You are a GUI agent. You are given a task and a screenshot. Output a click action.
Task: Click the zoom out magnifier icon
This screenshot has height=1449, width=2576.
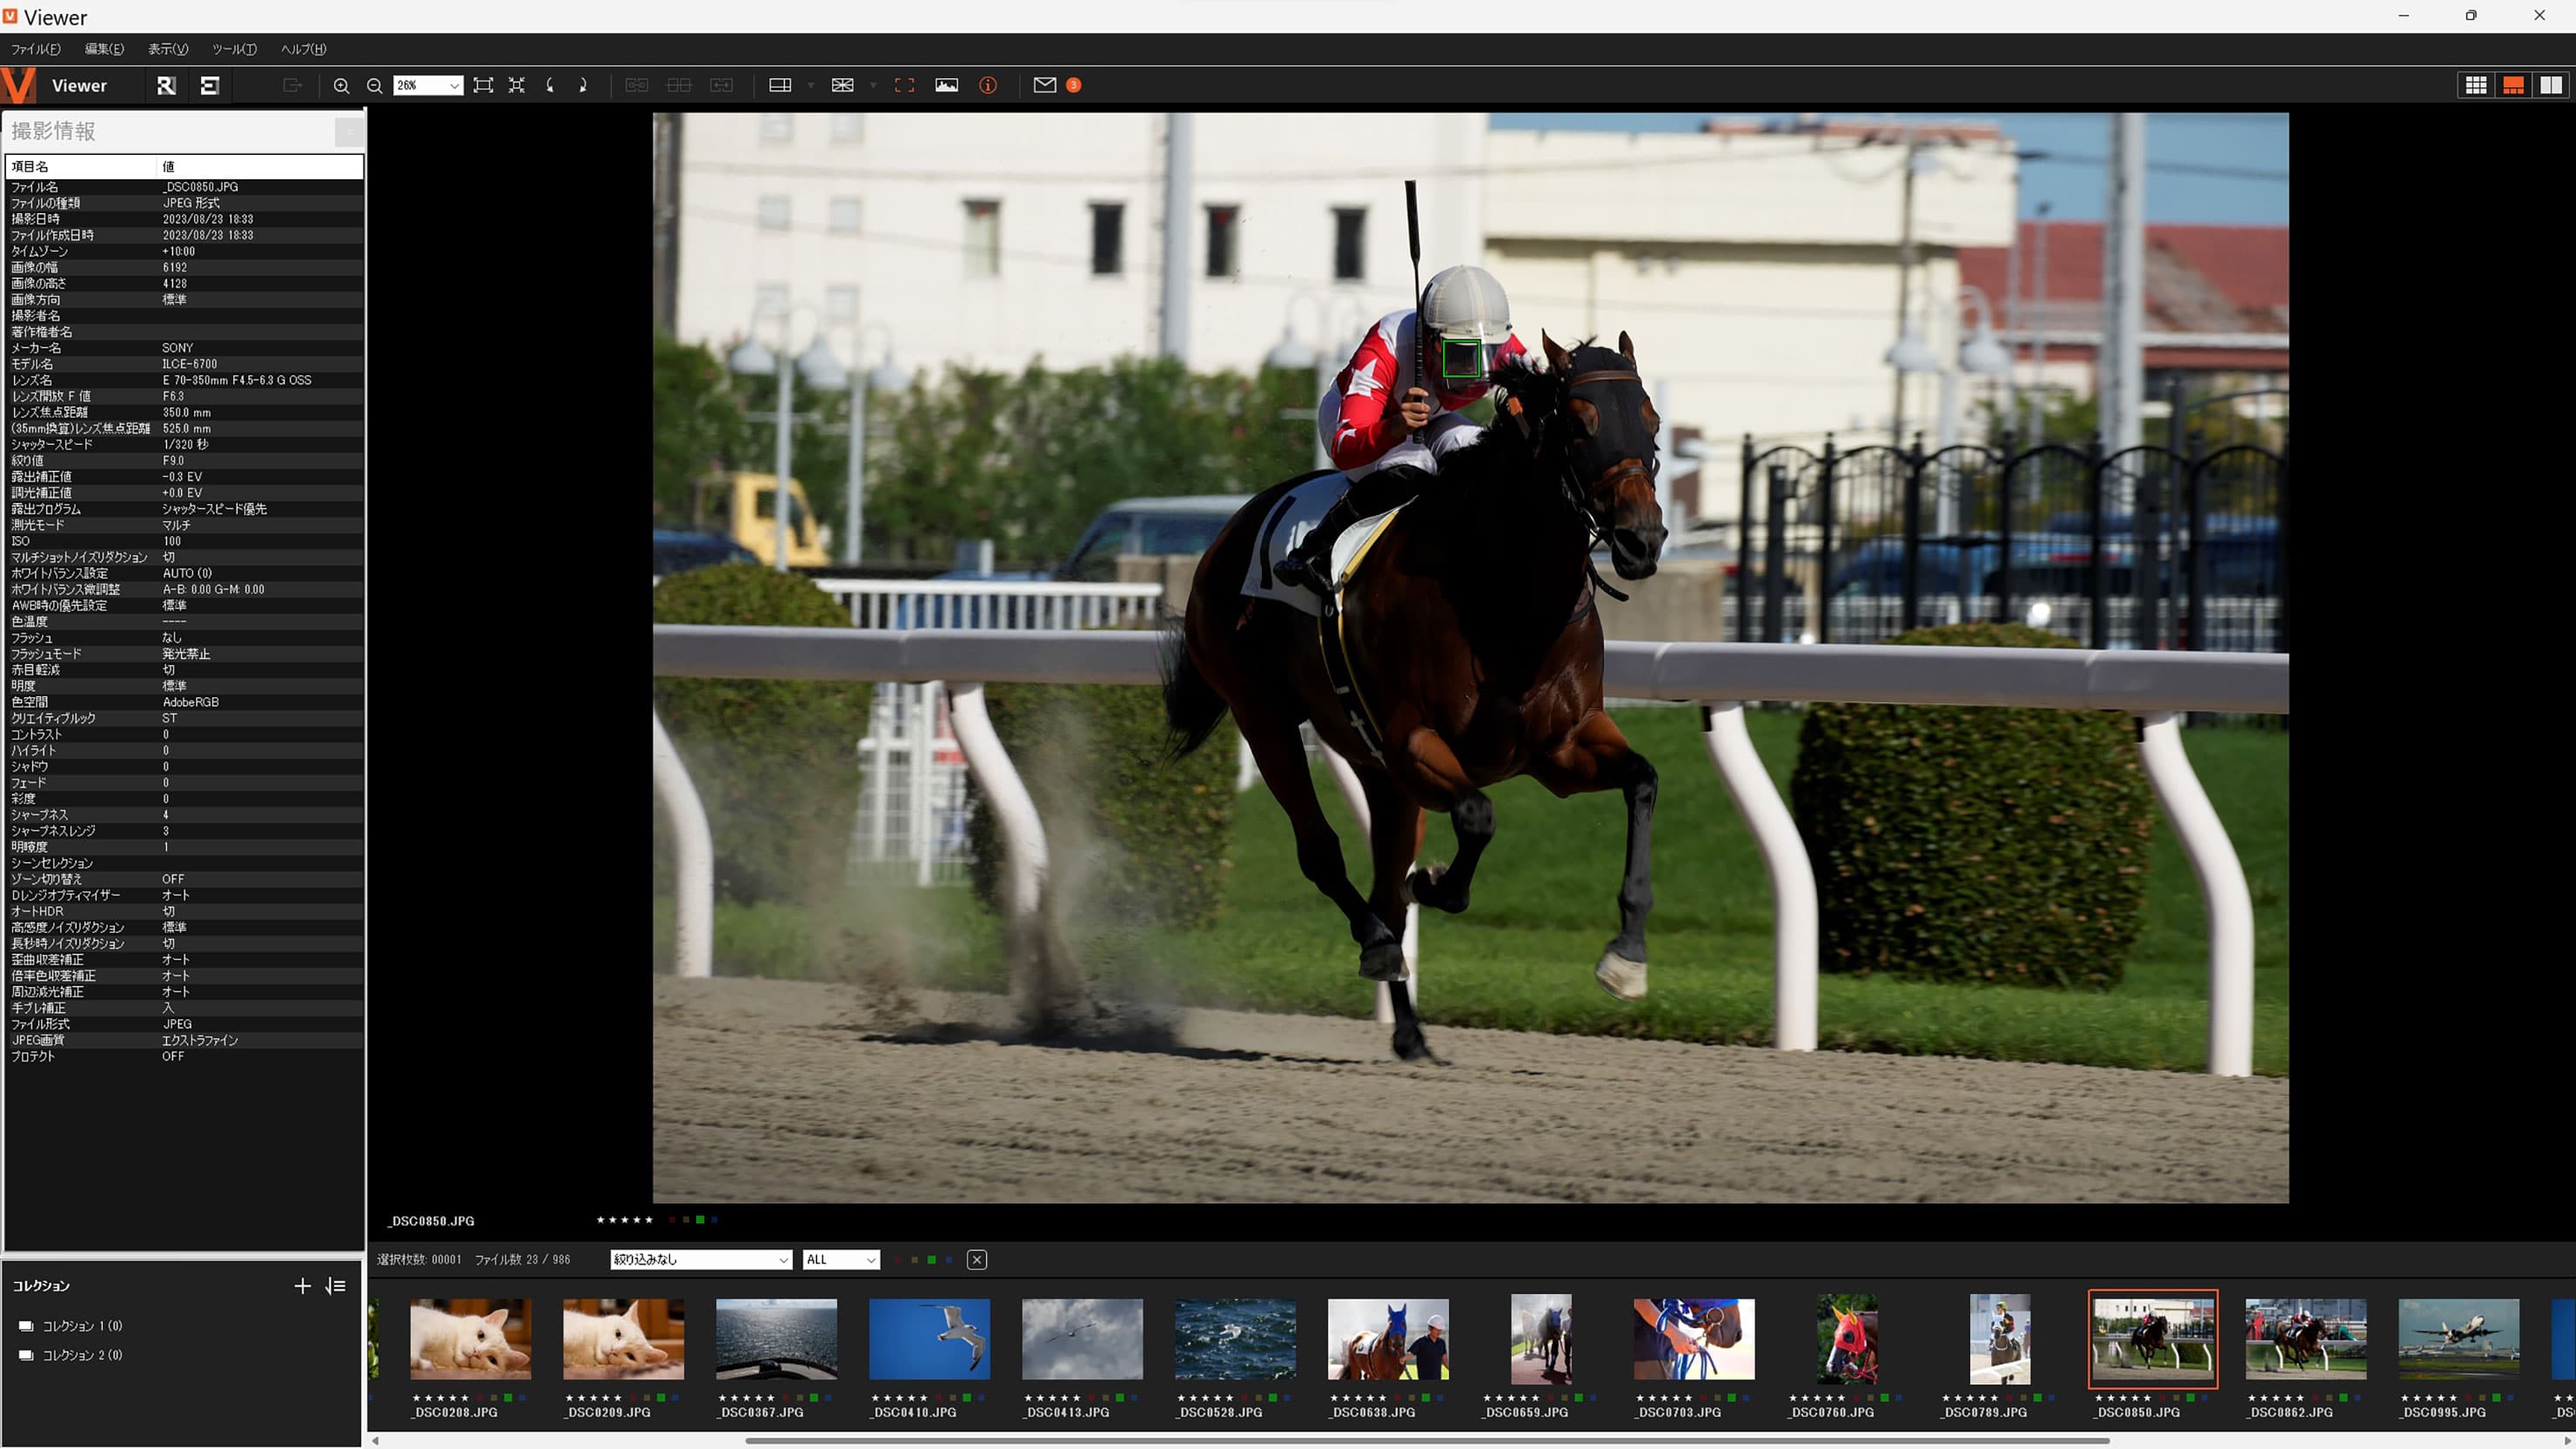click(x=374, y=86)
